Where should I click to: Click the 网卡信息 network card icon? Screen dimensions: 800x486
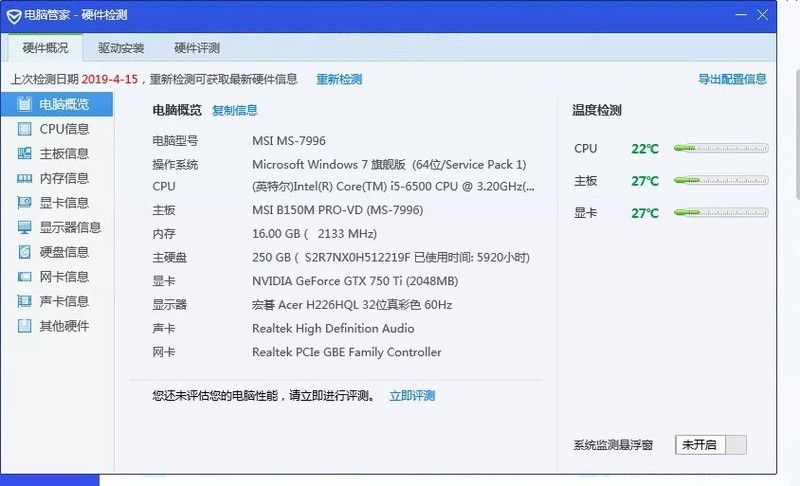point(24,276)
